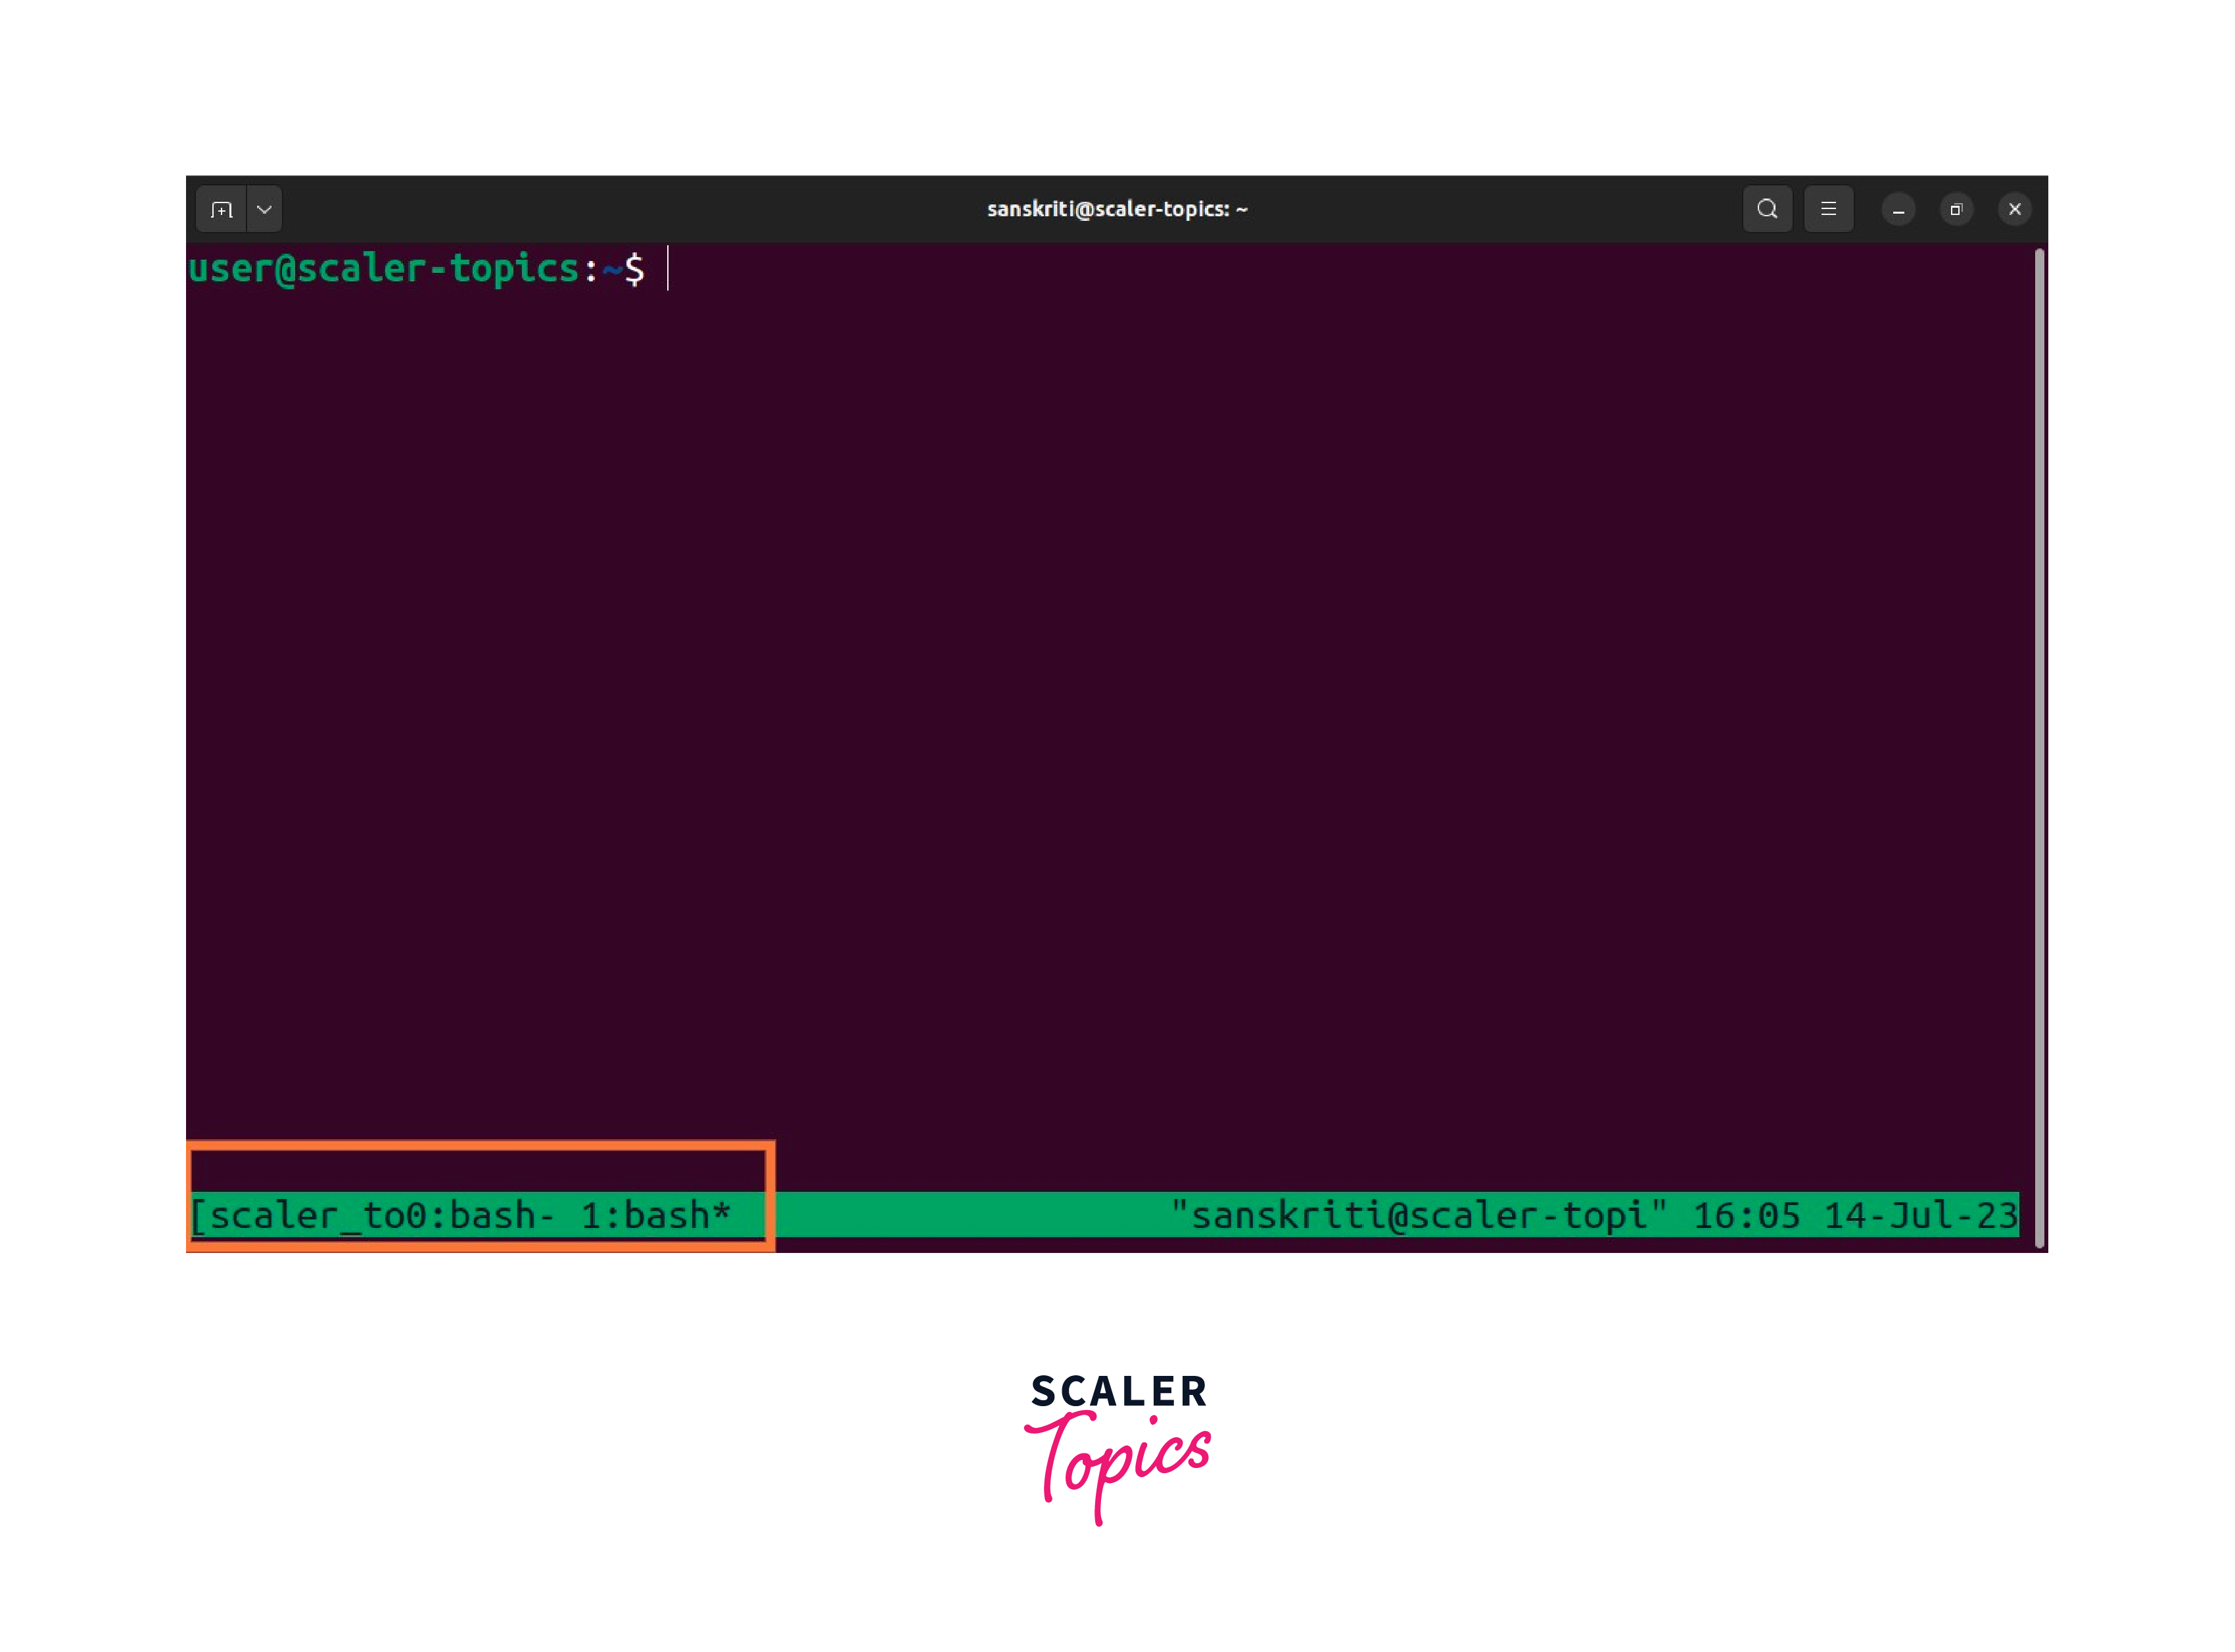The width and height of the screenshot is (2235, 1652).
Task: Click the Scaler Topics logo
Action: click(1117, 1445)
